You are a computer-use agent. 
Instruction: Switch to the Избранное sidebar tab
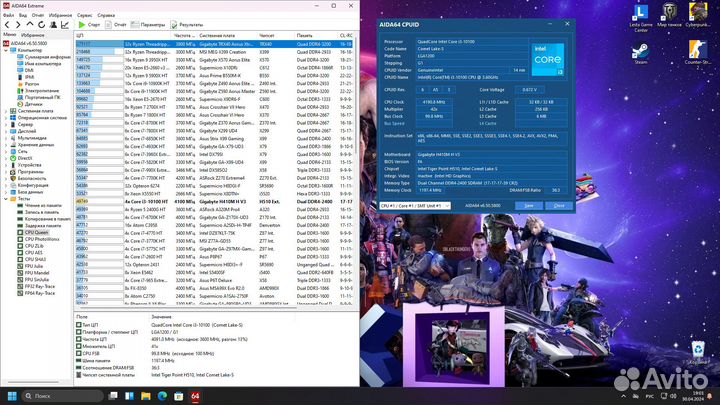click(33, 35)
